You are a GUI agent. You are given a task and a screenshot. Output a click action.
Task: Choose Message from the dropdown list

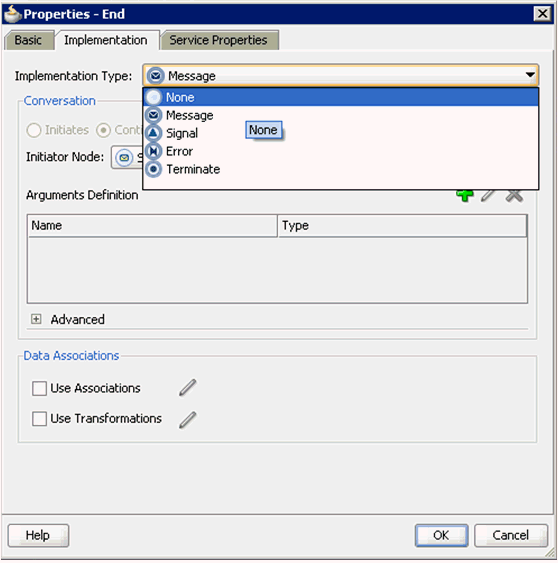340,115
